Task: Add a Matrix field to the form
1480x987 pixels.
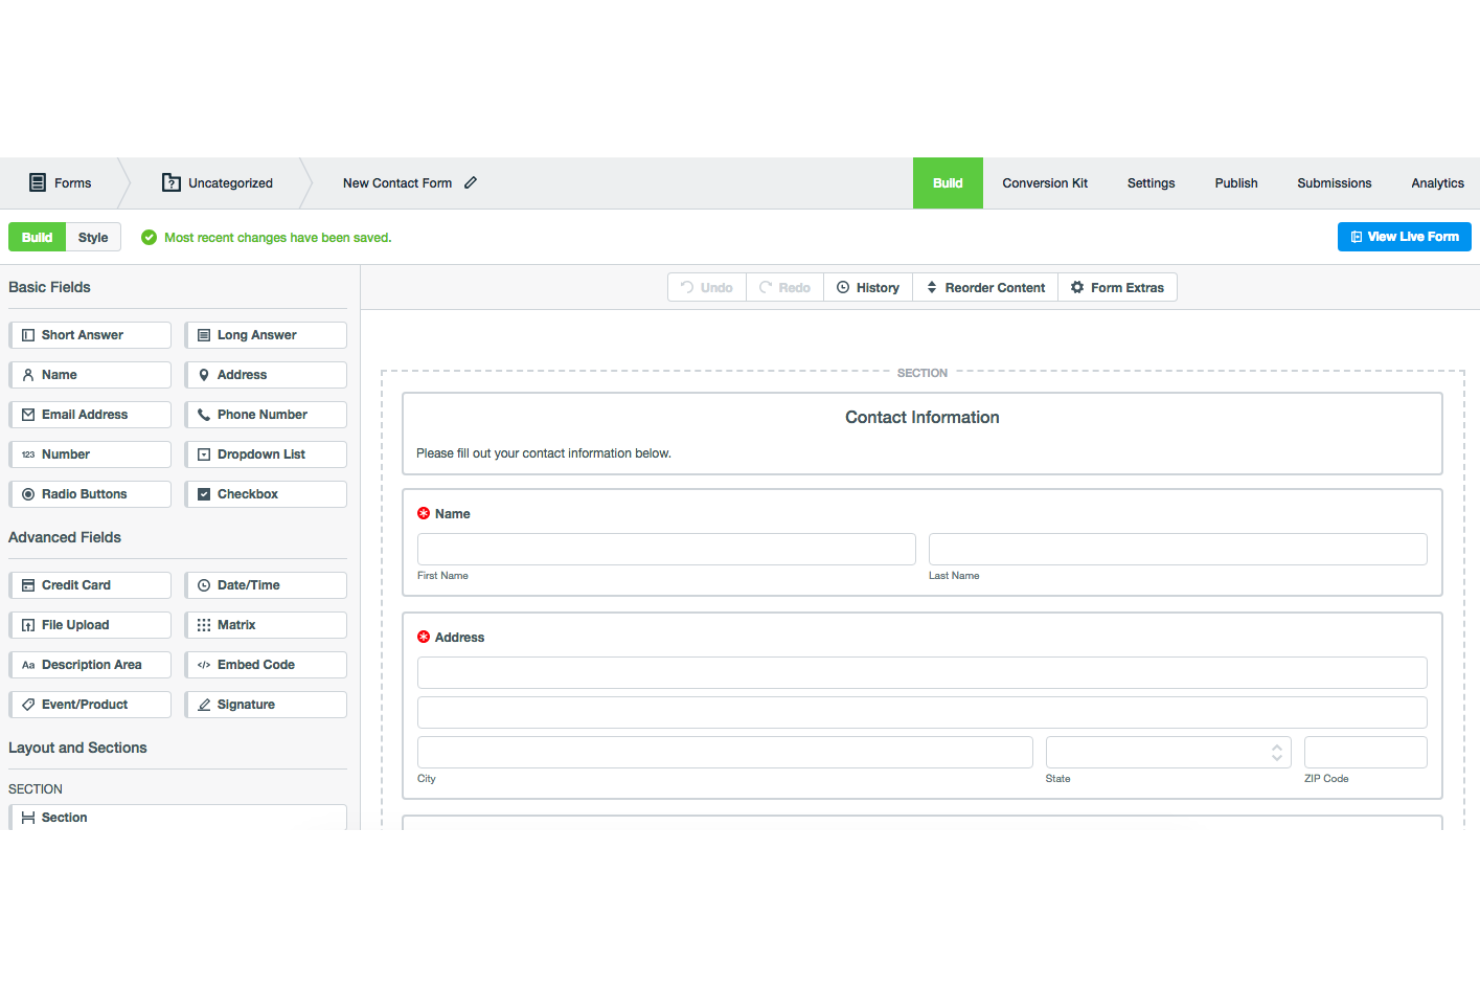Action: tap(265, 624)
